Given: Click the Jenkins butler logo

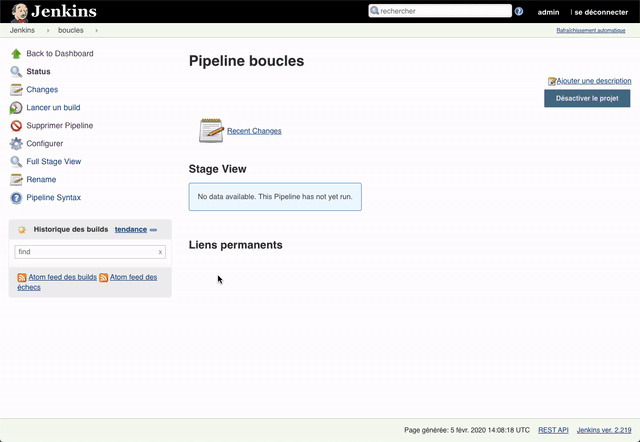Looking at the screenshot, I should [20, 12].
